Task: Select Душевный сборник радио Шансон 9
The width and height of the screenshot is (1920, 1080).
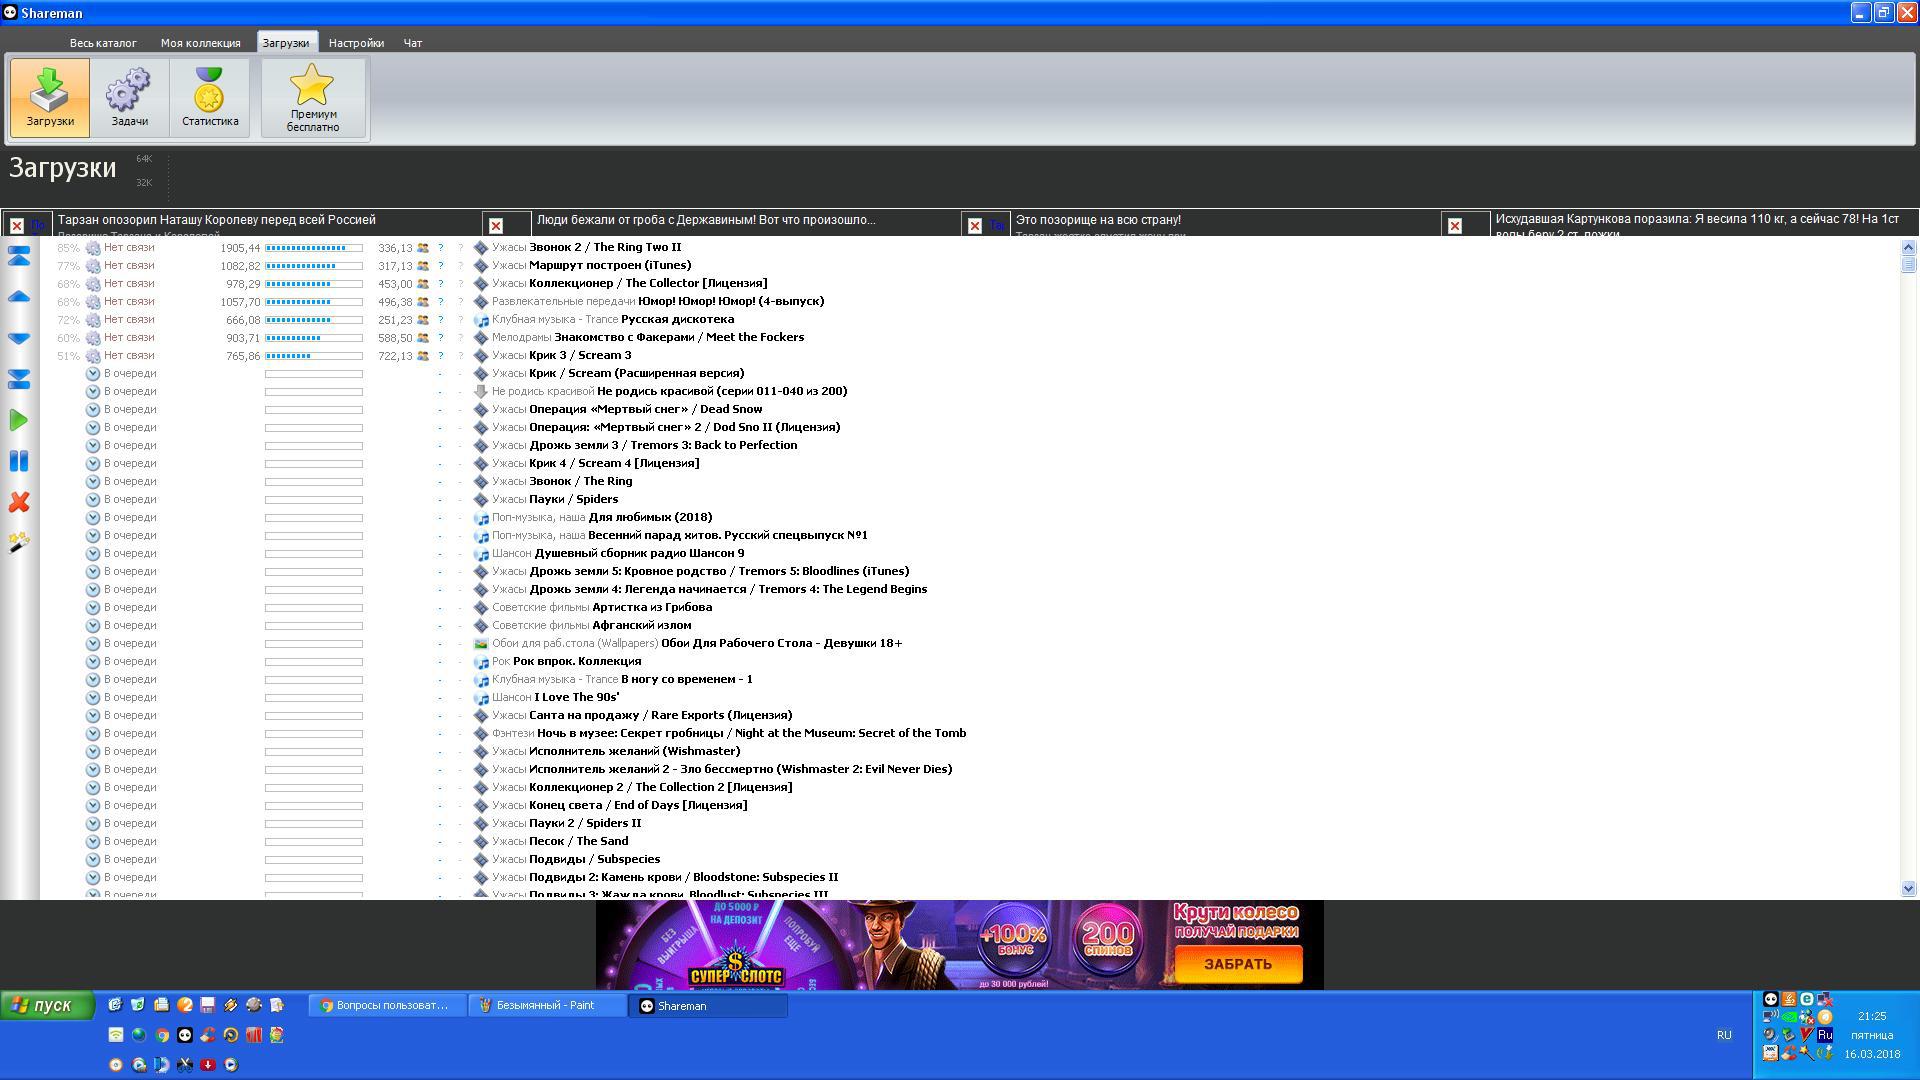Action: pyautogui.click(x=639, y=553)
